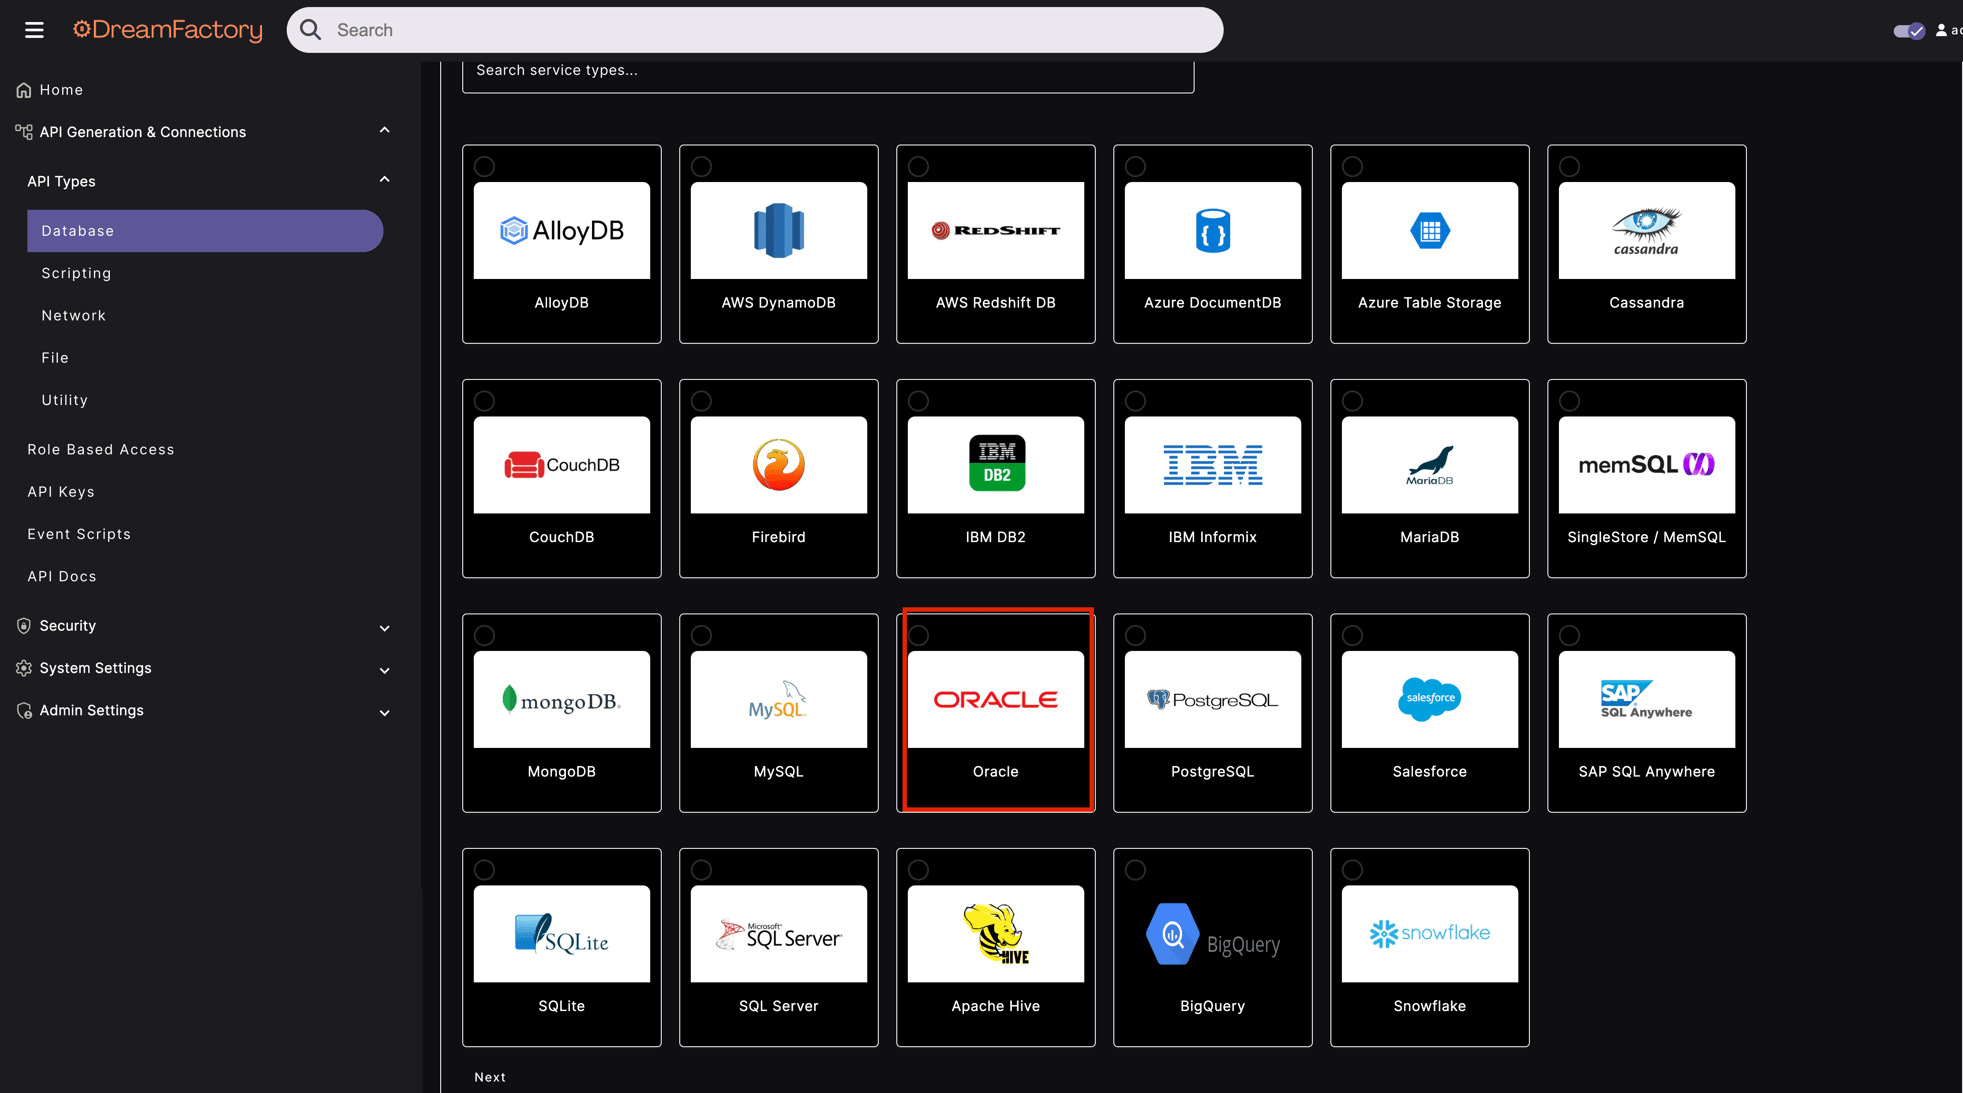Select the Firebird database logo
Screen dimensions: 1963x1093
coord(778,465)
